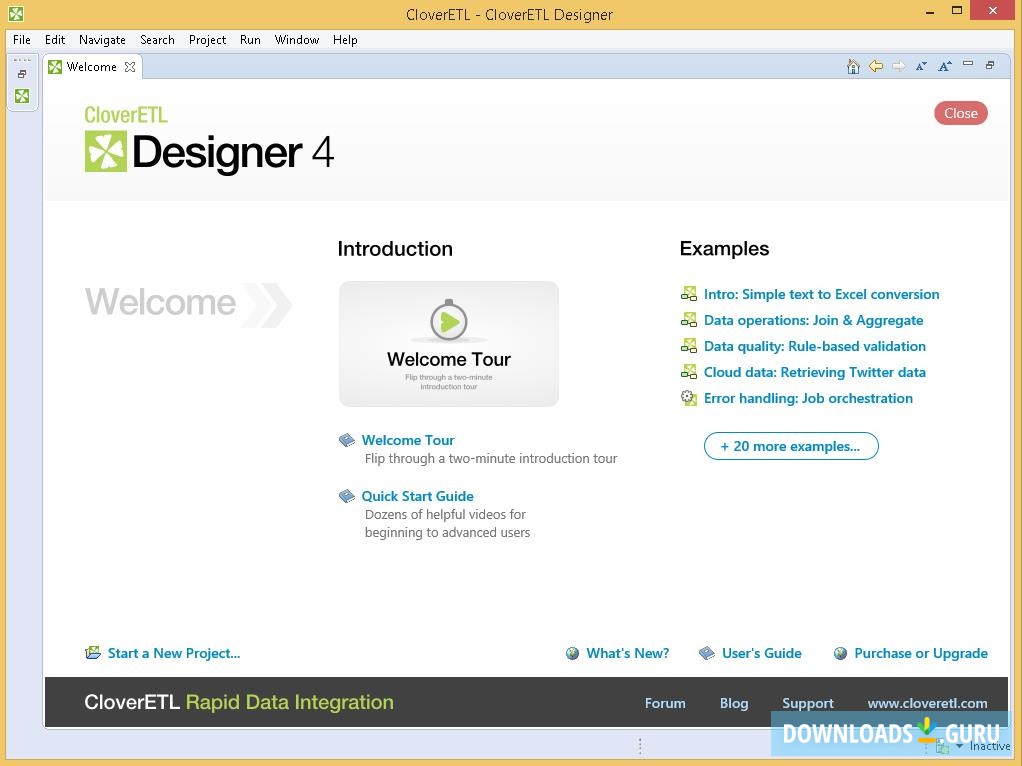1022x766 pixels.
Task: Click the minimize icon of the Welcome view
Action: (x=966, y=65)
